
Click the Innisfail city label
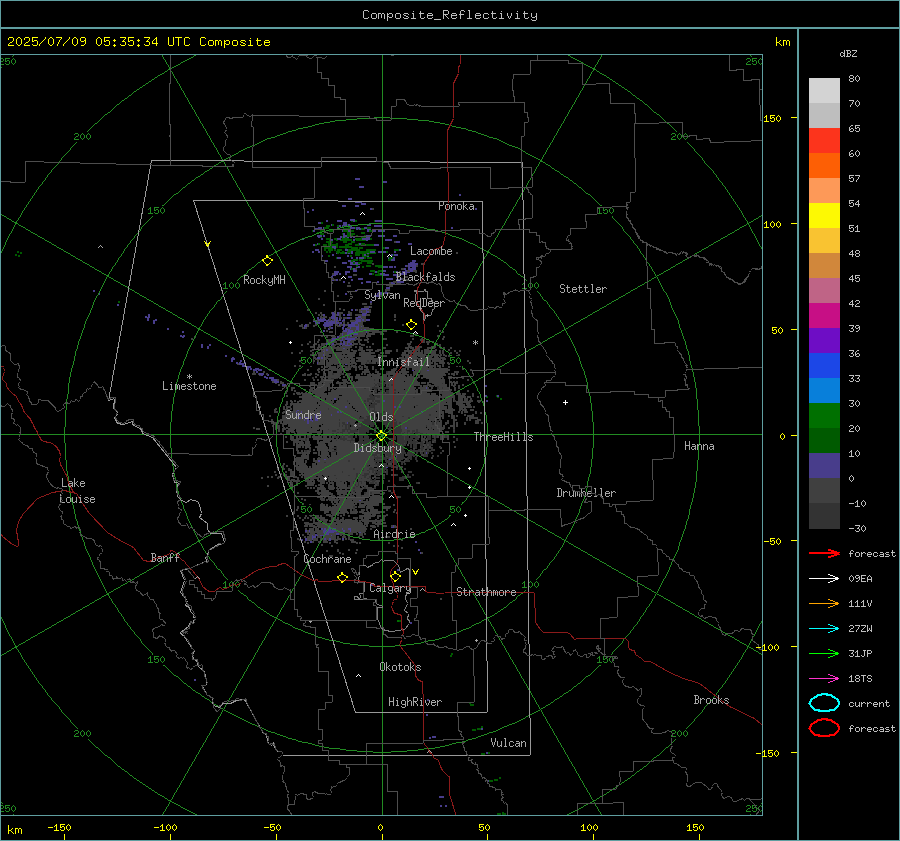[403, 362]
